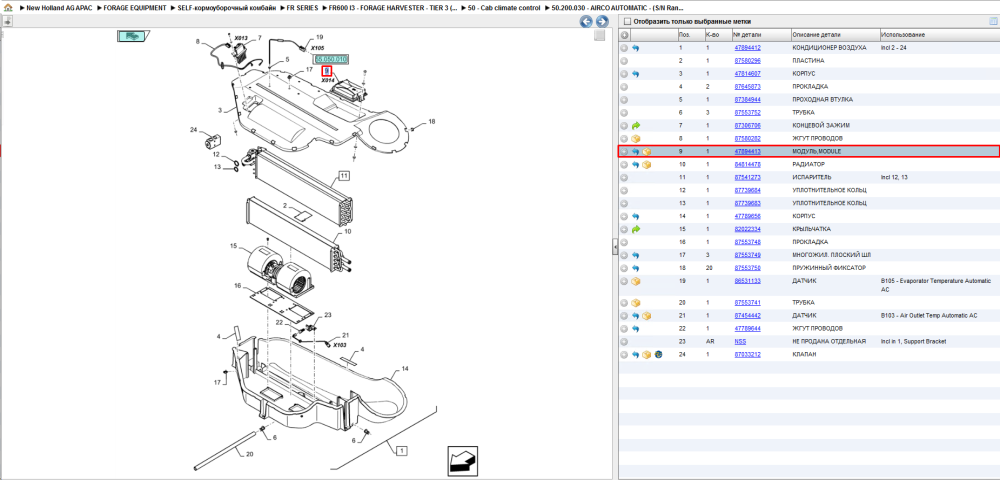Open the '50 - Cab climate control' breadcrumb
The width and height of the screenshot is (1000, 480).
[504, 8]
